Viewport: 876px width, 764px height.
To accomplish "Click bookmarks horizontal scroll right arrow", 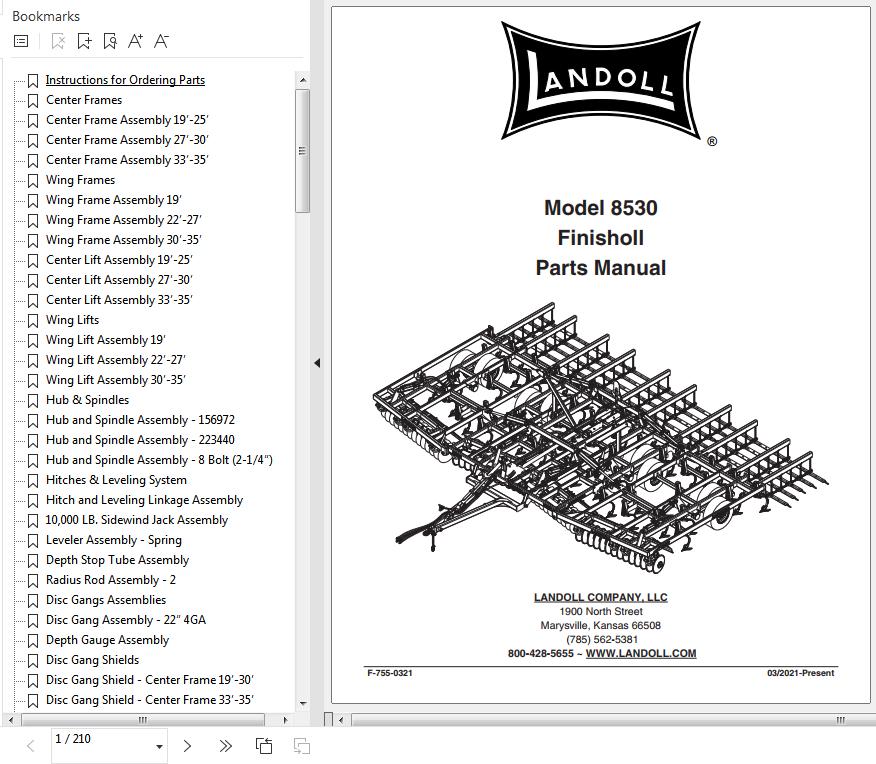I will click(x=285, y=720).
